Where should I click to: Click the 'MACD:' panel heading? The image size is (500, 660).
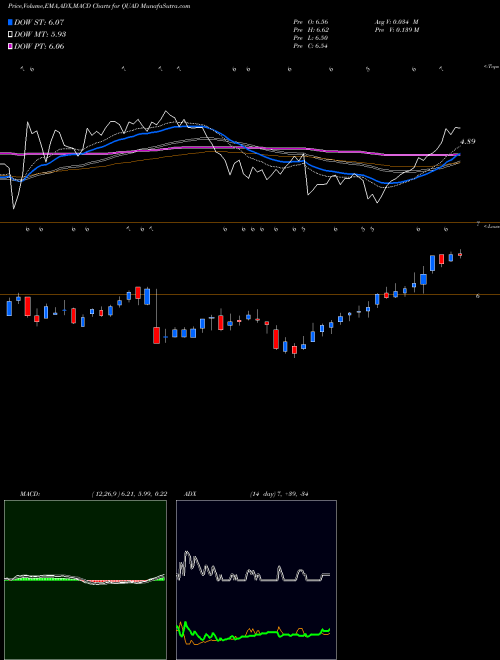point(30,494)
